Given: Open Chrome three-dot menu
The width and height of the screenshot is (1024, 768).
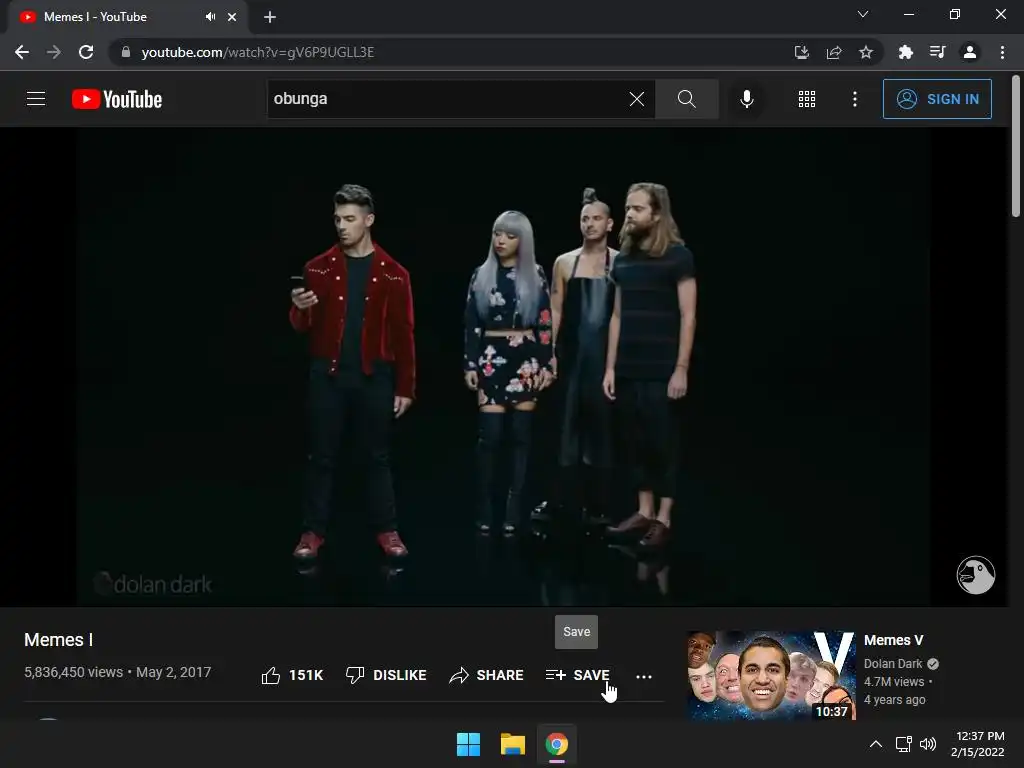Looking at the screenshot, I should click(1002, 52).
